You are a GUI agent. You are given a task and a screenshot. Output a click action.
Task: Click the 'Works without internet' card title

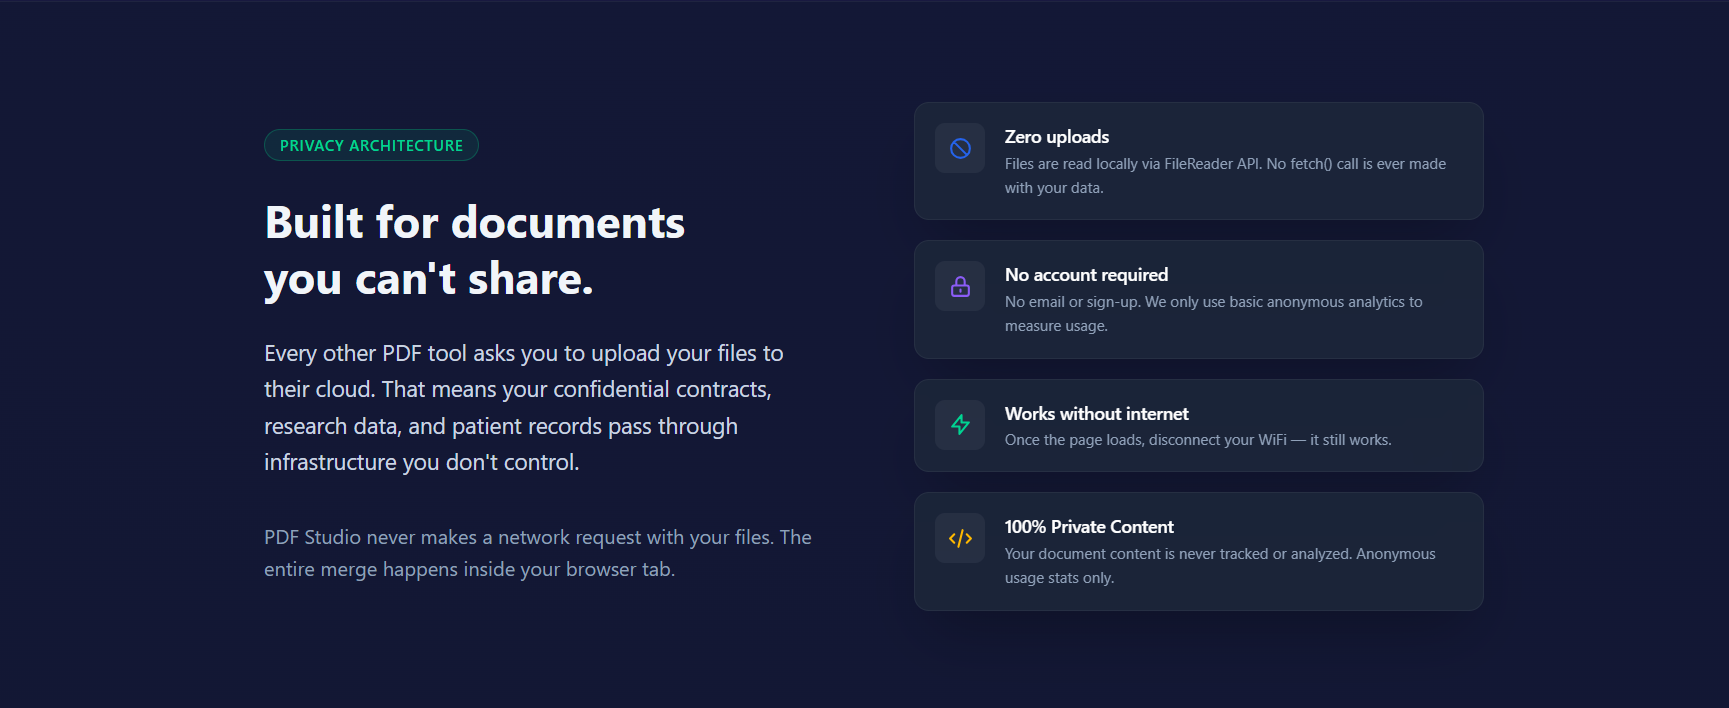click(x=1096, y=414)
